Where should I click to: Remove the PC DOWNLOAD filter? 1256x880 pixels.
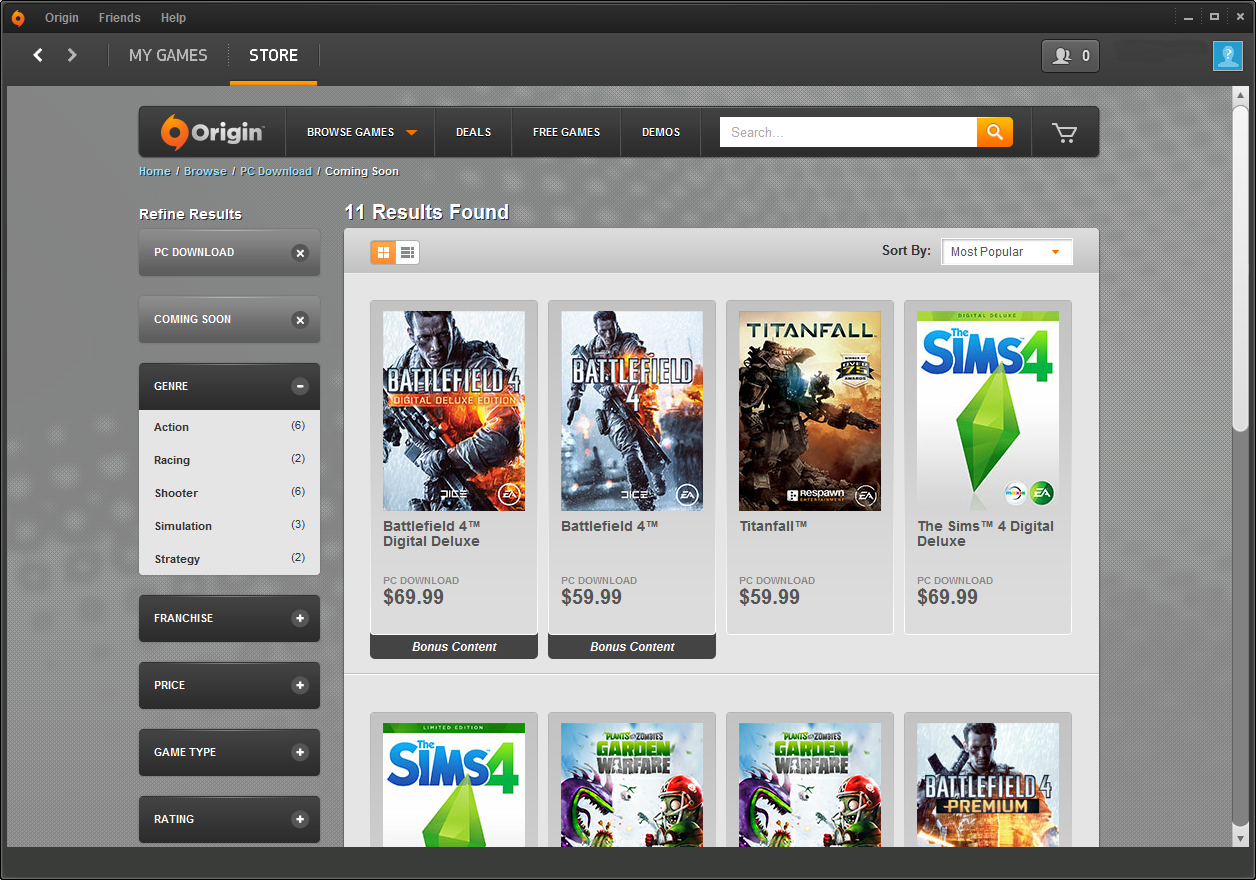pos(300,253)
